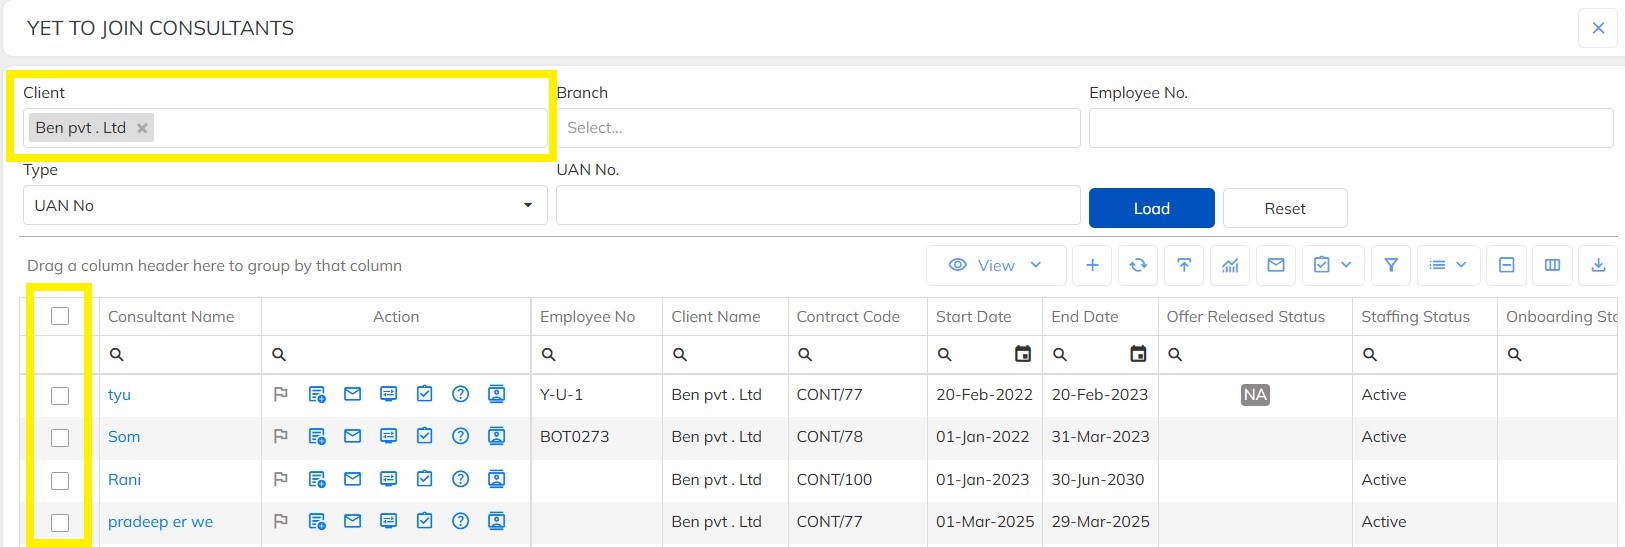Click the Employee No. input field
1625x547 pixels.
1351,128
